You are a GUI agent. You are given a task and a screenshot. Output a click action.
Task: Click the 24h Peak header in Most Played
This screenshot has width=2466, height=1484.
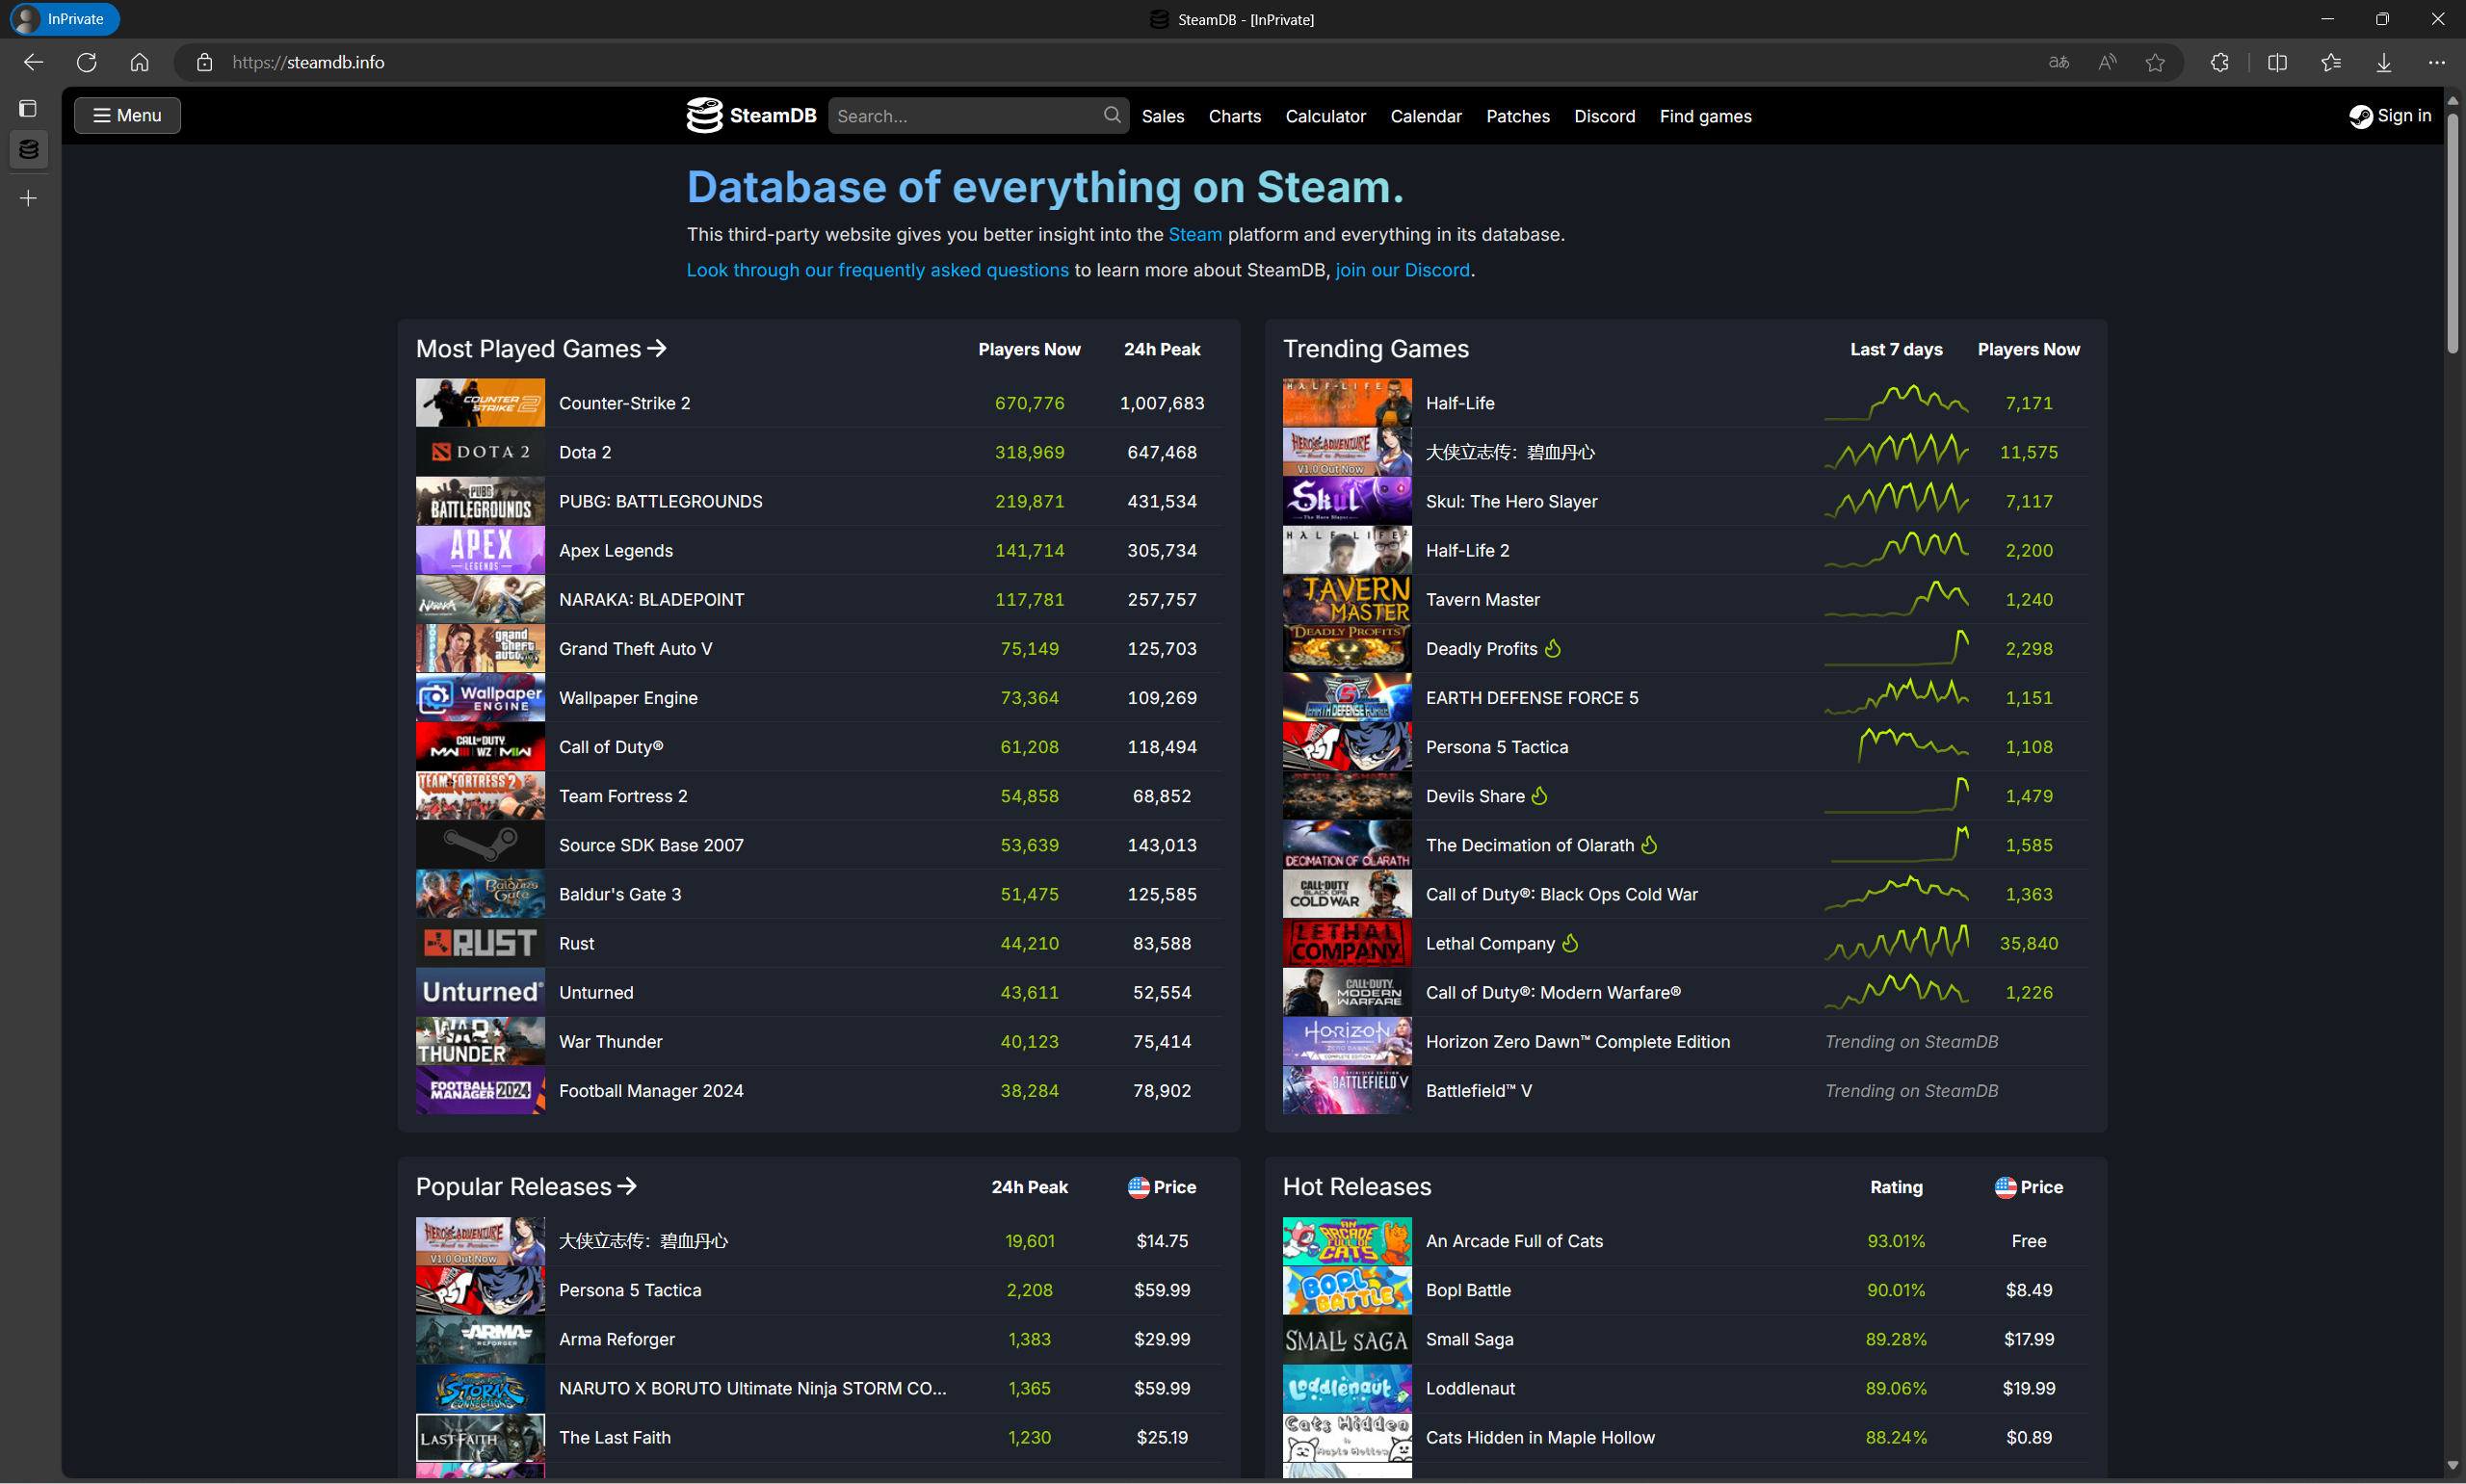[1161, 349]
